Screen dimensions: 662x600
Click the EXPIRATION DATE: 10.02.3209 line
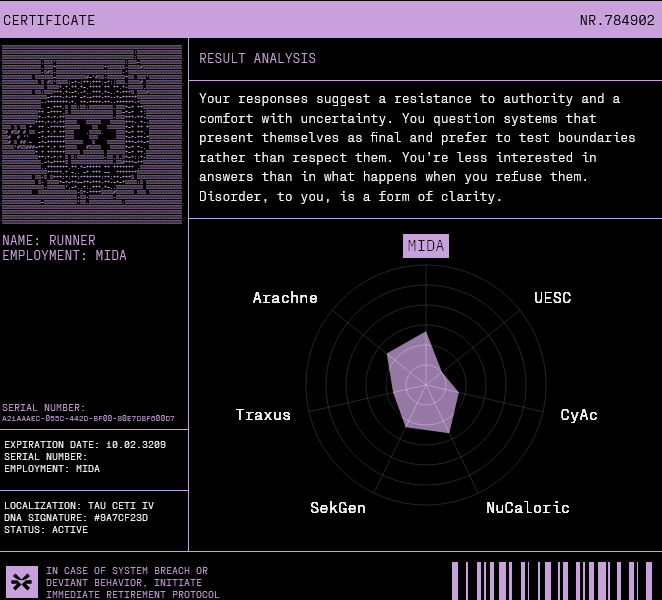click(x=85, y=445)
